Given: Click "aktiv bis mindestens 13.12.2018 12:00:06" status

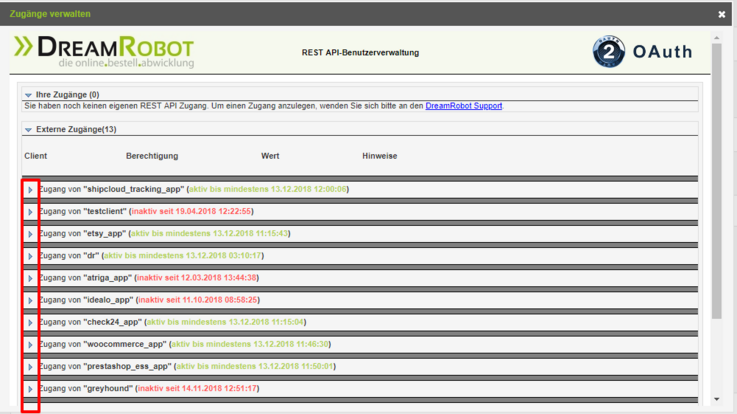Looking at the screenshot, I should tap(268, 189).
